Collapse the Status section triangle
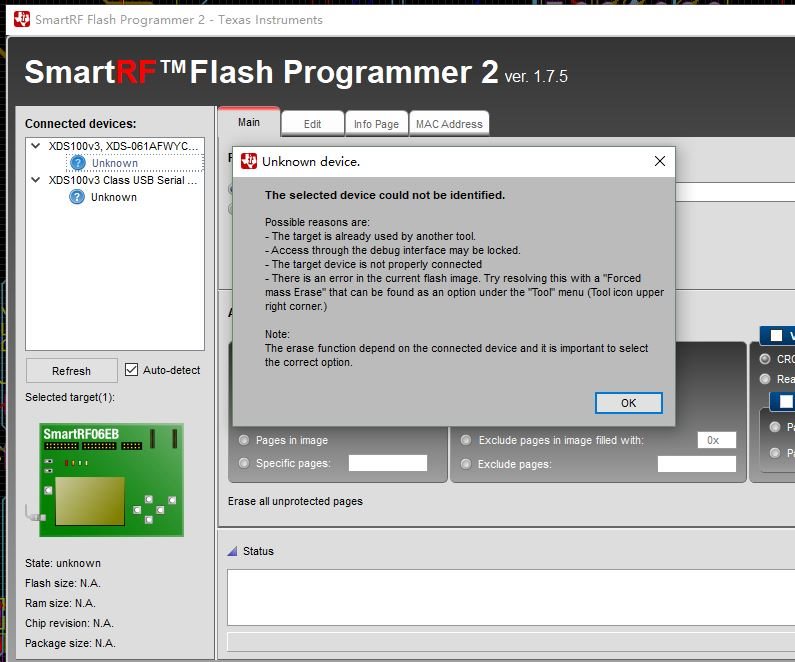 tap(232, 551)
